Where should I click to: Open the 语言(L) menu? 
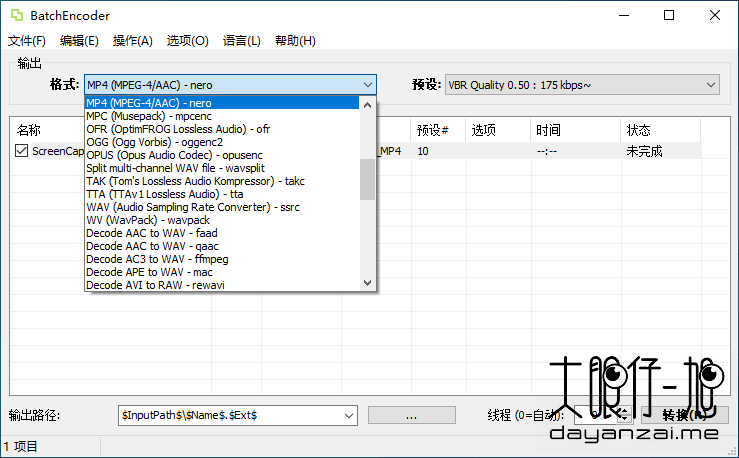click(242, 41)
